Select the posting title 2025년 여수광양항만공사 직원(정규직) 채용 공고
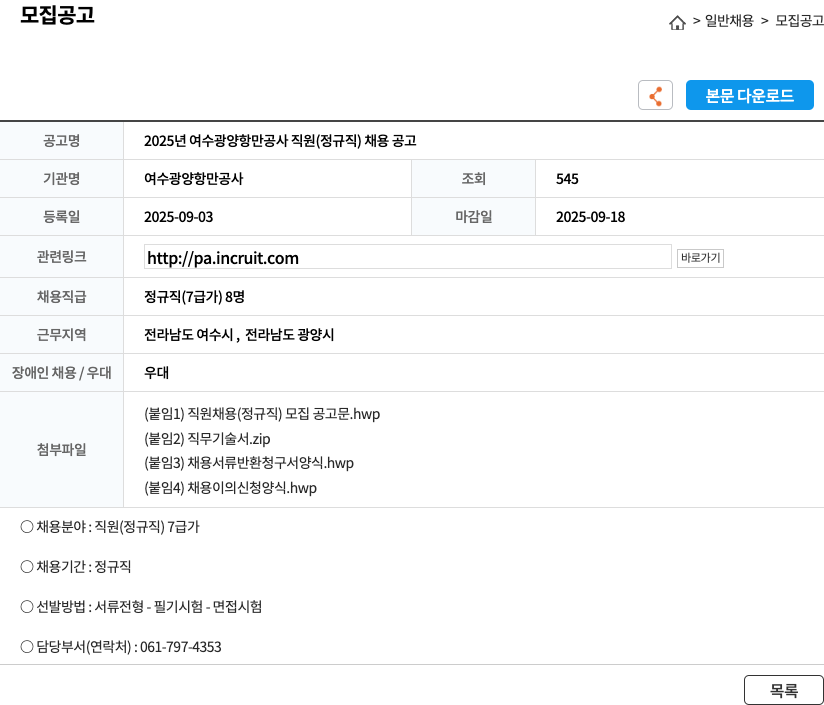This screenshot has height=705, width=824. pos(280,141)
